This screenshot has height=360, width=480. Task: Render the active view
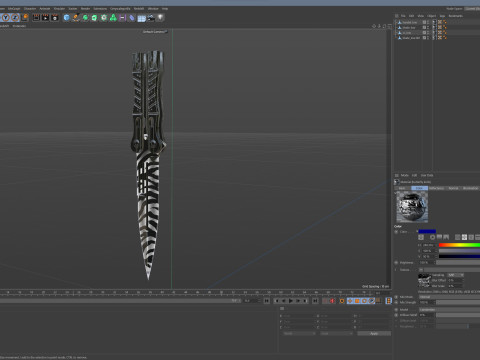[36, 18]
